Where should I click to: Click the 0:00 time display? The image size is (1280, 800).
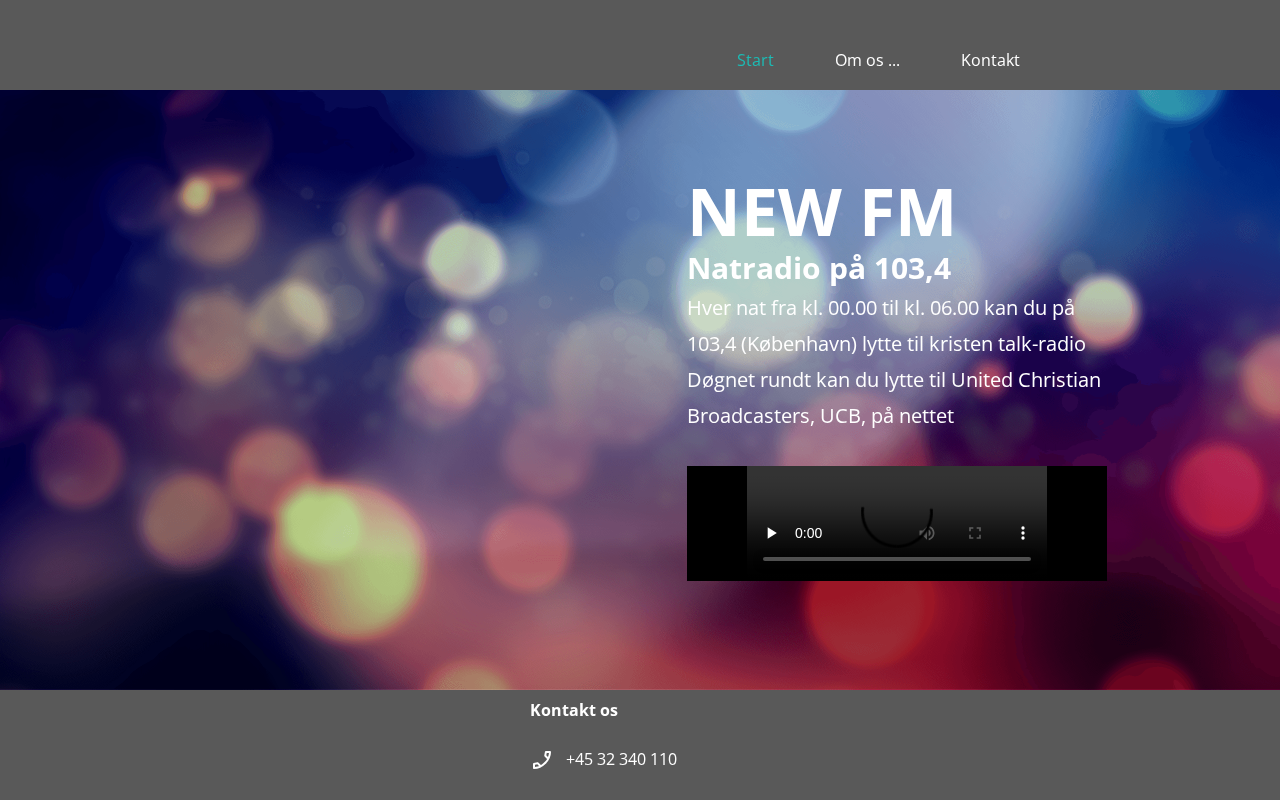coord(808,533)
